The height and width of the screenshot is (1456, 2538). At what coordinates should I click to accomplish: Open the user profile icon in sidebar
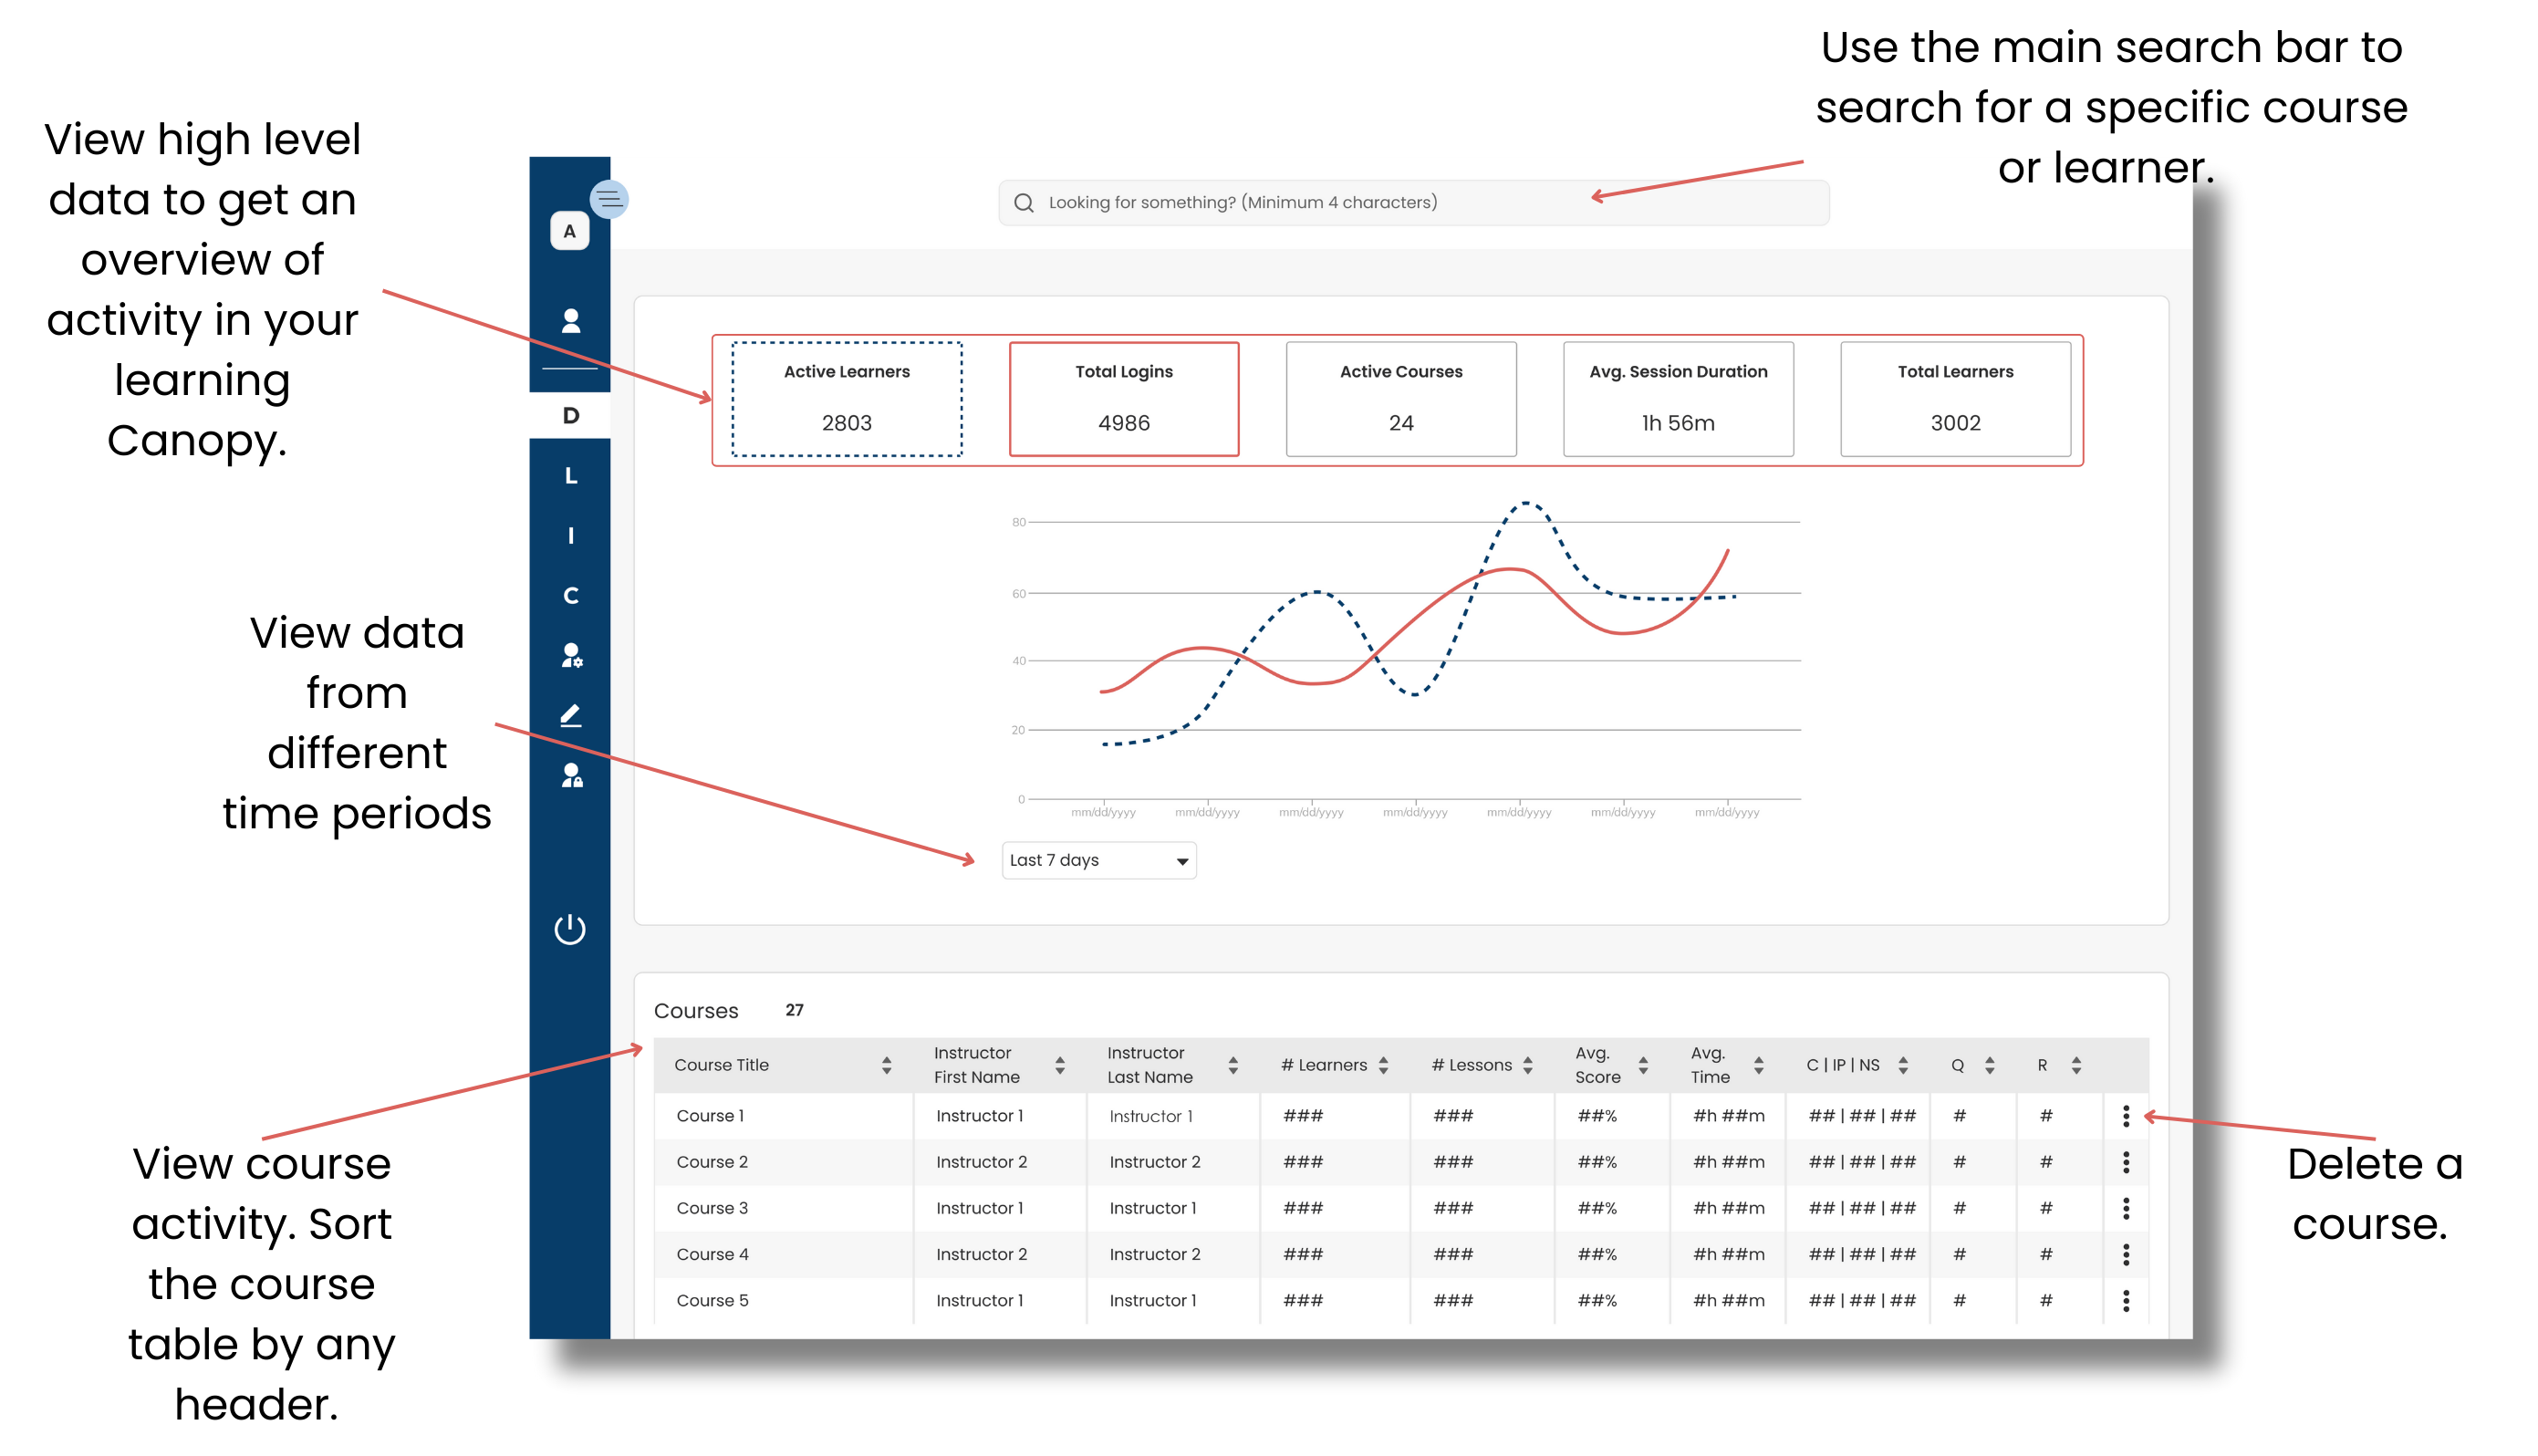coord(570,320)
